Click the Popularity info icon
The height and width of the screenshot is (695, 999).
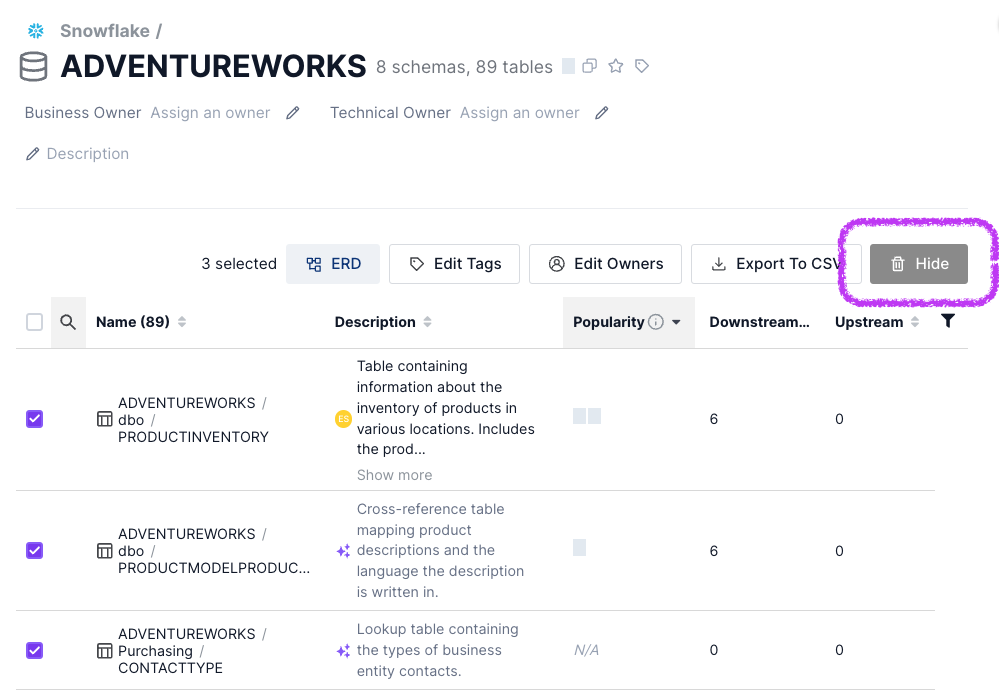pos(656,322)
